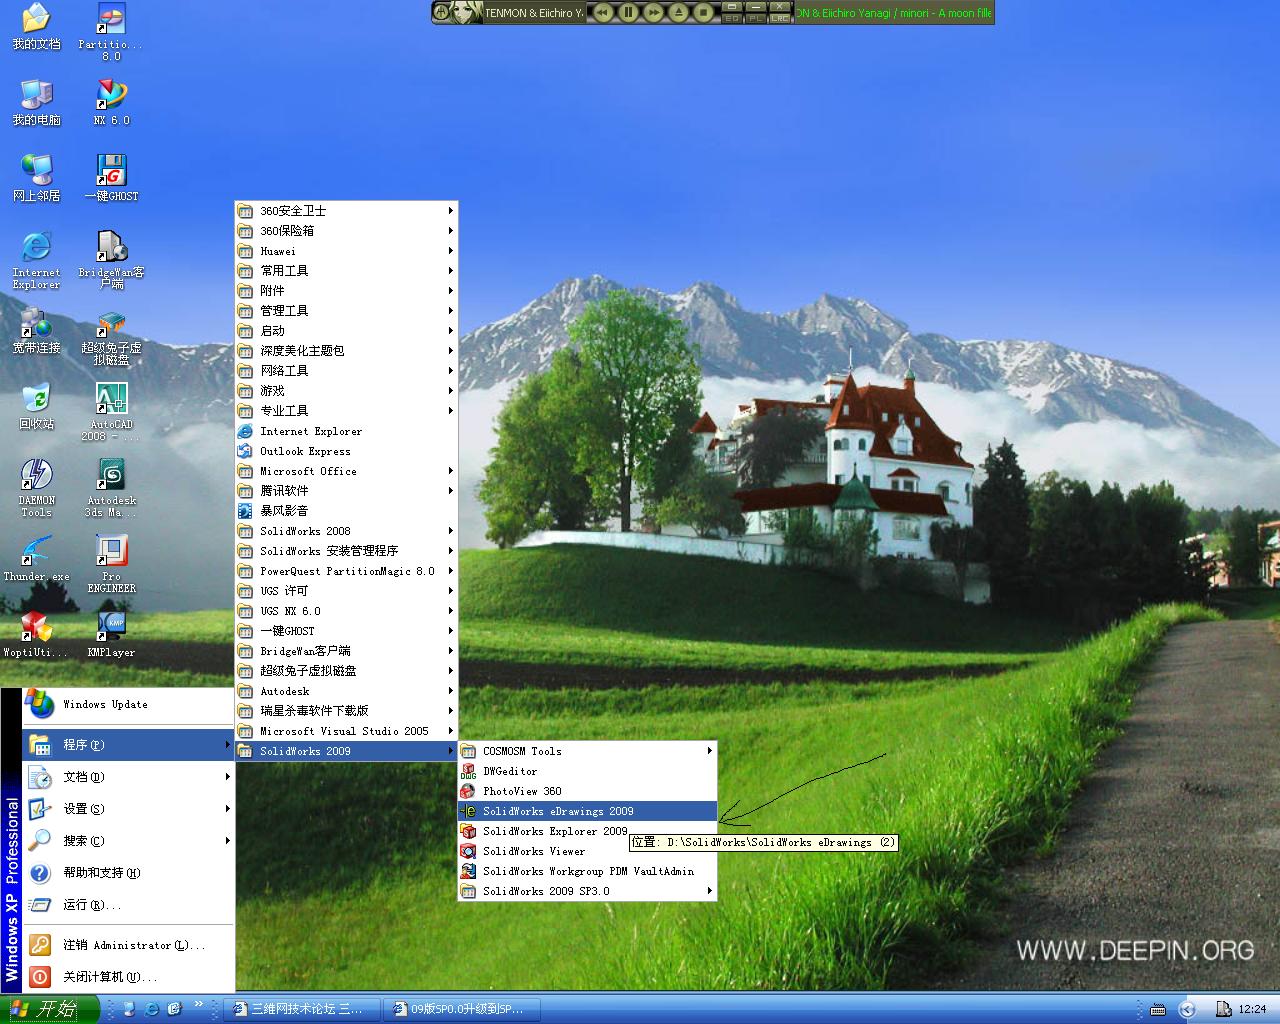Skip to the next track in player
This screenshot has height=1024, width=1280.
tap(653, 13)
